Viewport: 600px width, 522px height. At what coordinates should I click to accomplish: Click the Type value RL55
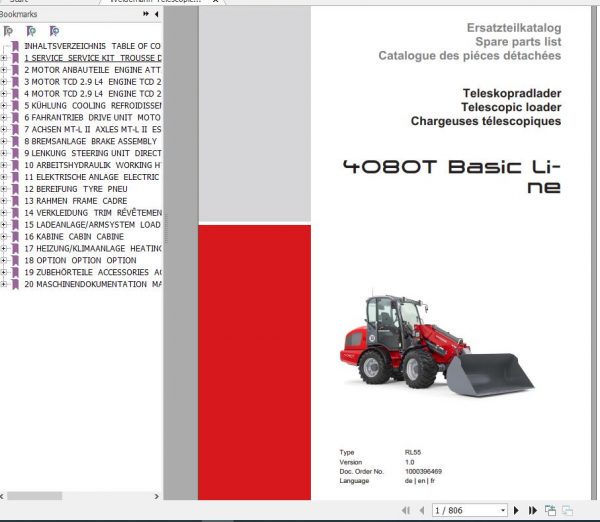[413, 452]
